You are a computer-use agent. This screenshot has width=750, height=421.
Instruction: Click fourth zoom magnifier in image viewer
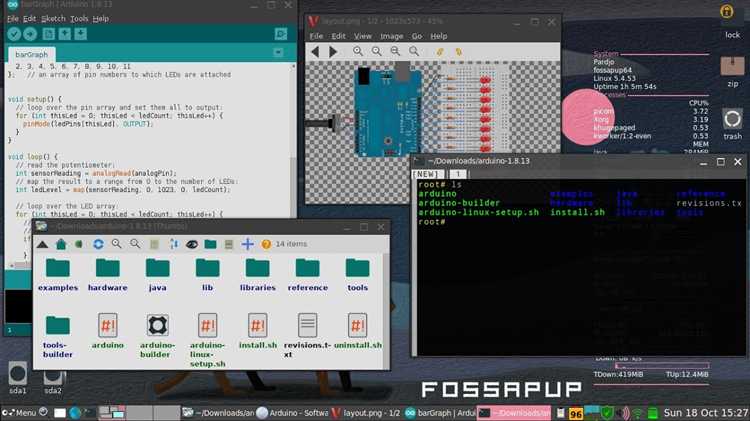pyautogui.click(x=414, y=51)
